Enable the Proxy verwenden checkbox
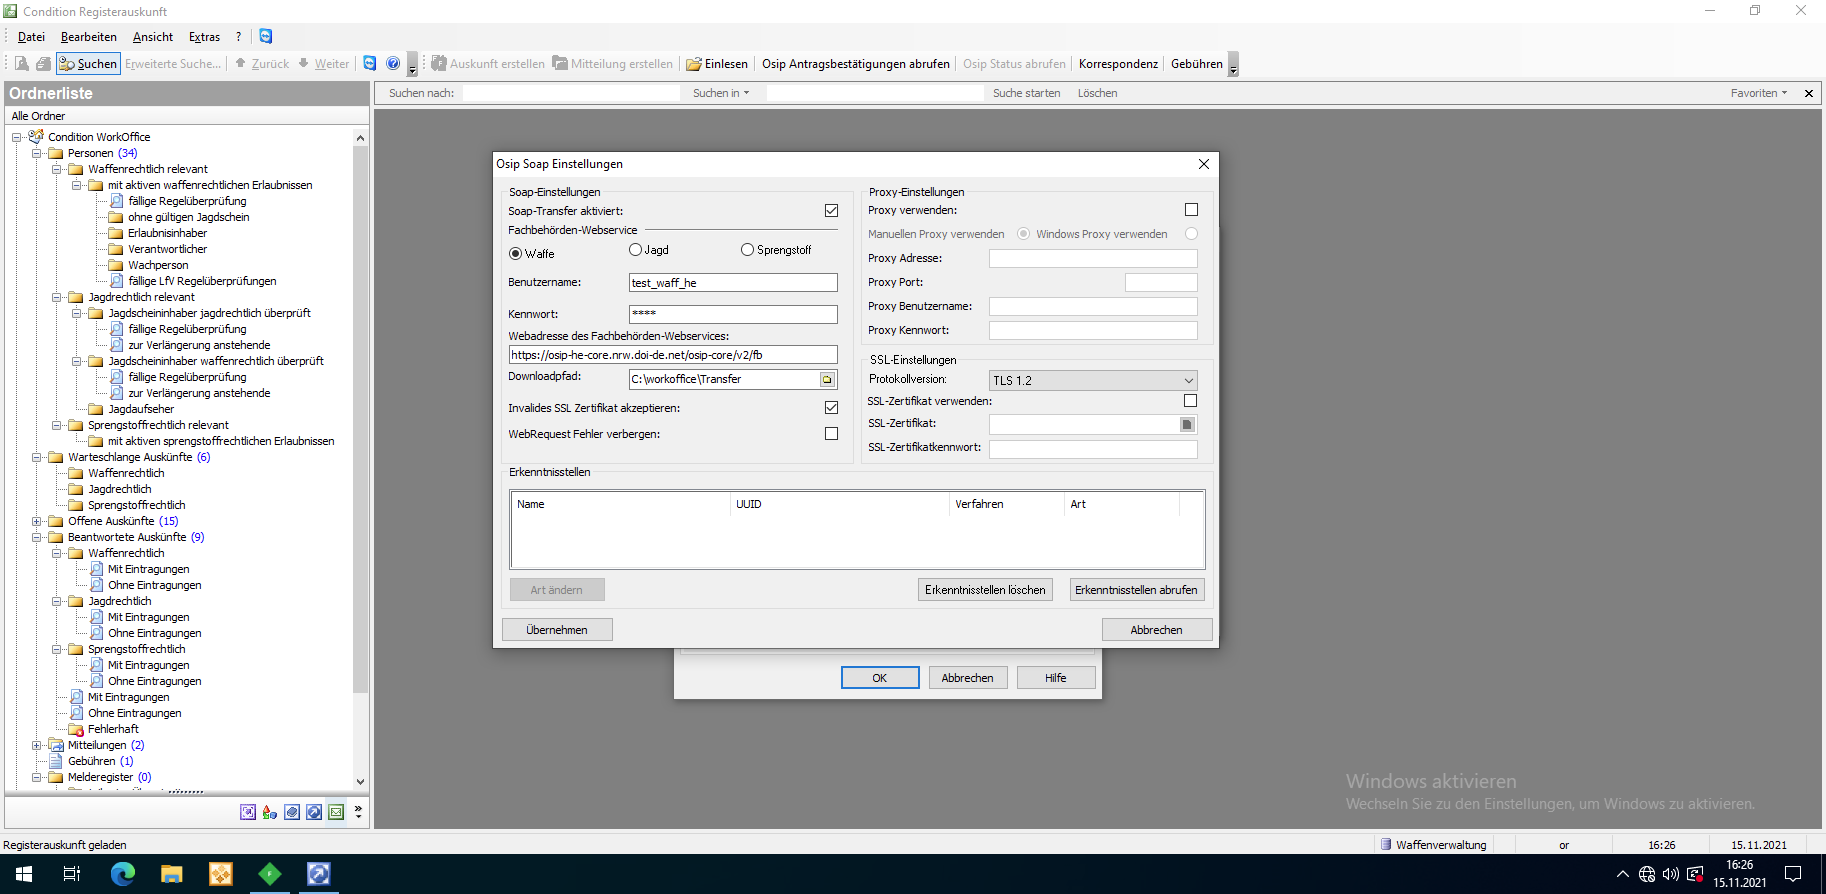This screenshot has width=1826, height=894. 1191,210
